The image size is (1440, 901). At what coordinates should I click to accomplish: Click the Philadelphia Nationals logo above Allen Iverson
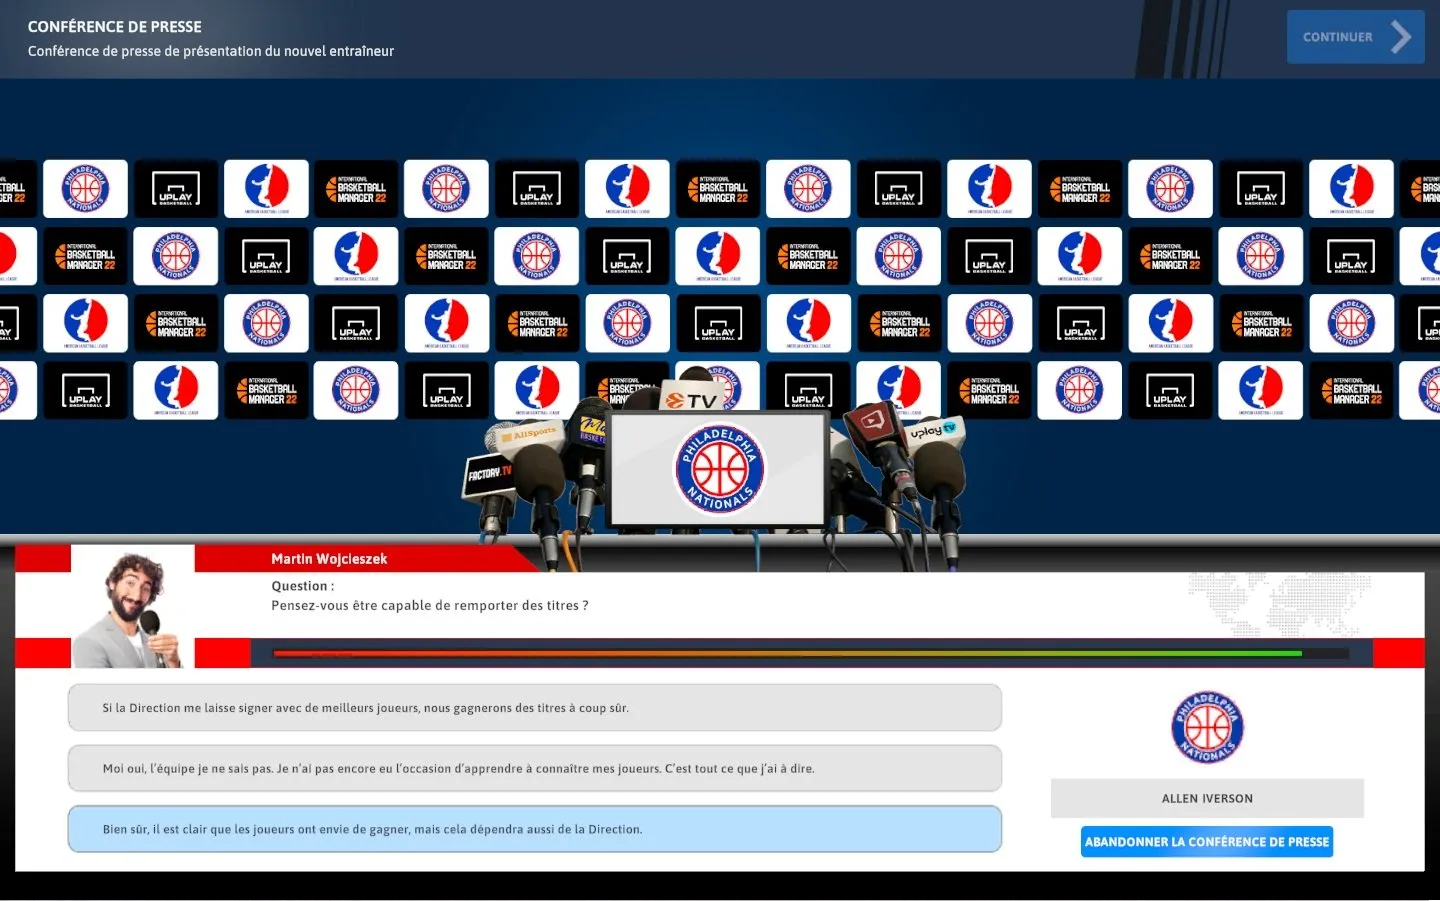[x=1207, y=728]
